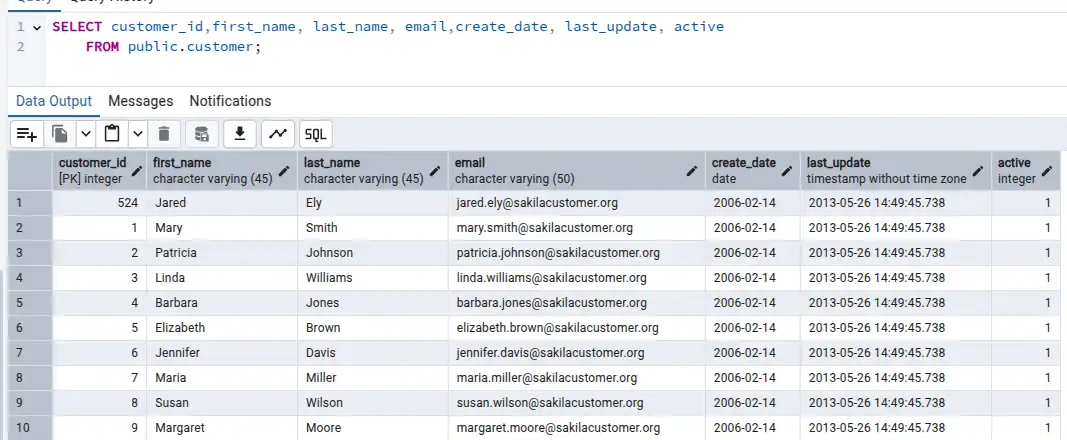Click the last name cell Brown
Viewport: 1067px width, 440px height.
pos(373,328)
